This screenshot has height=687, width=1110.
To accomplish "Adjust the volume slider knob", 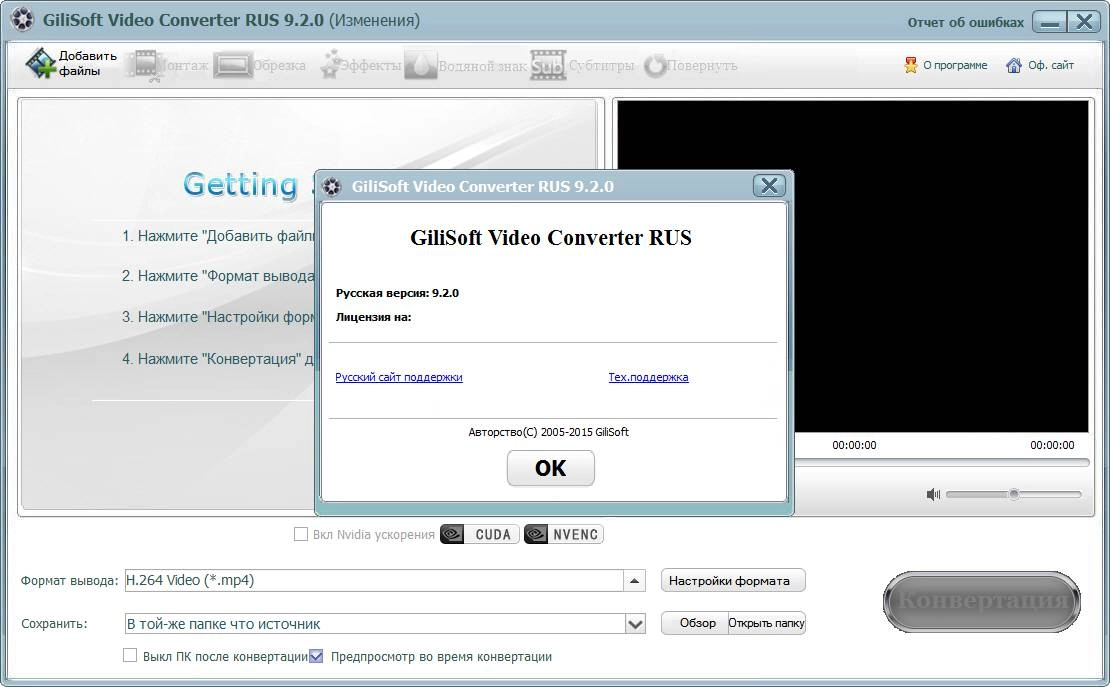I will point(1014,494).
